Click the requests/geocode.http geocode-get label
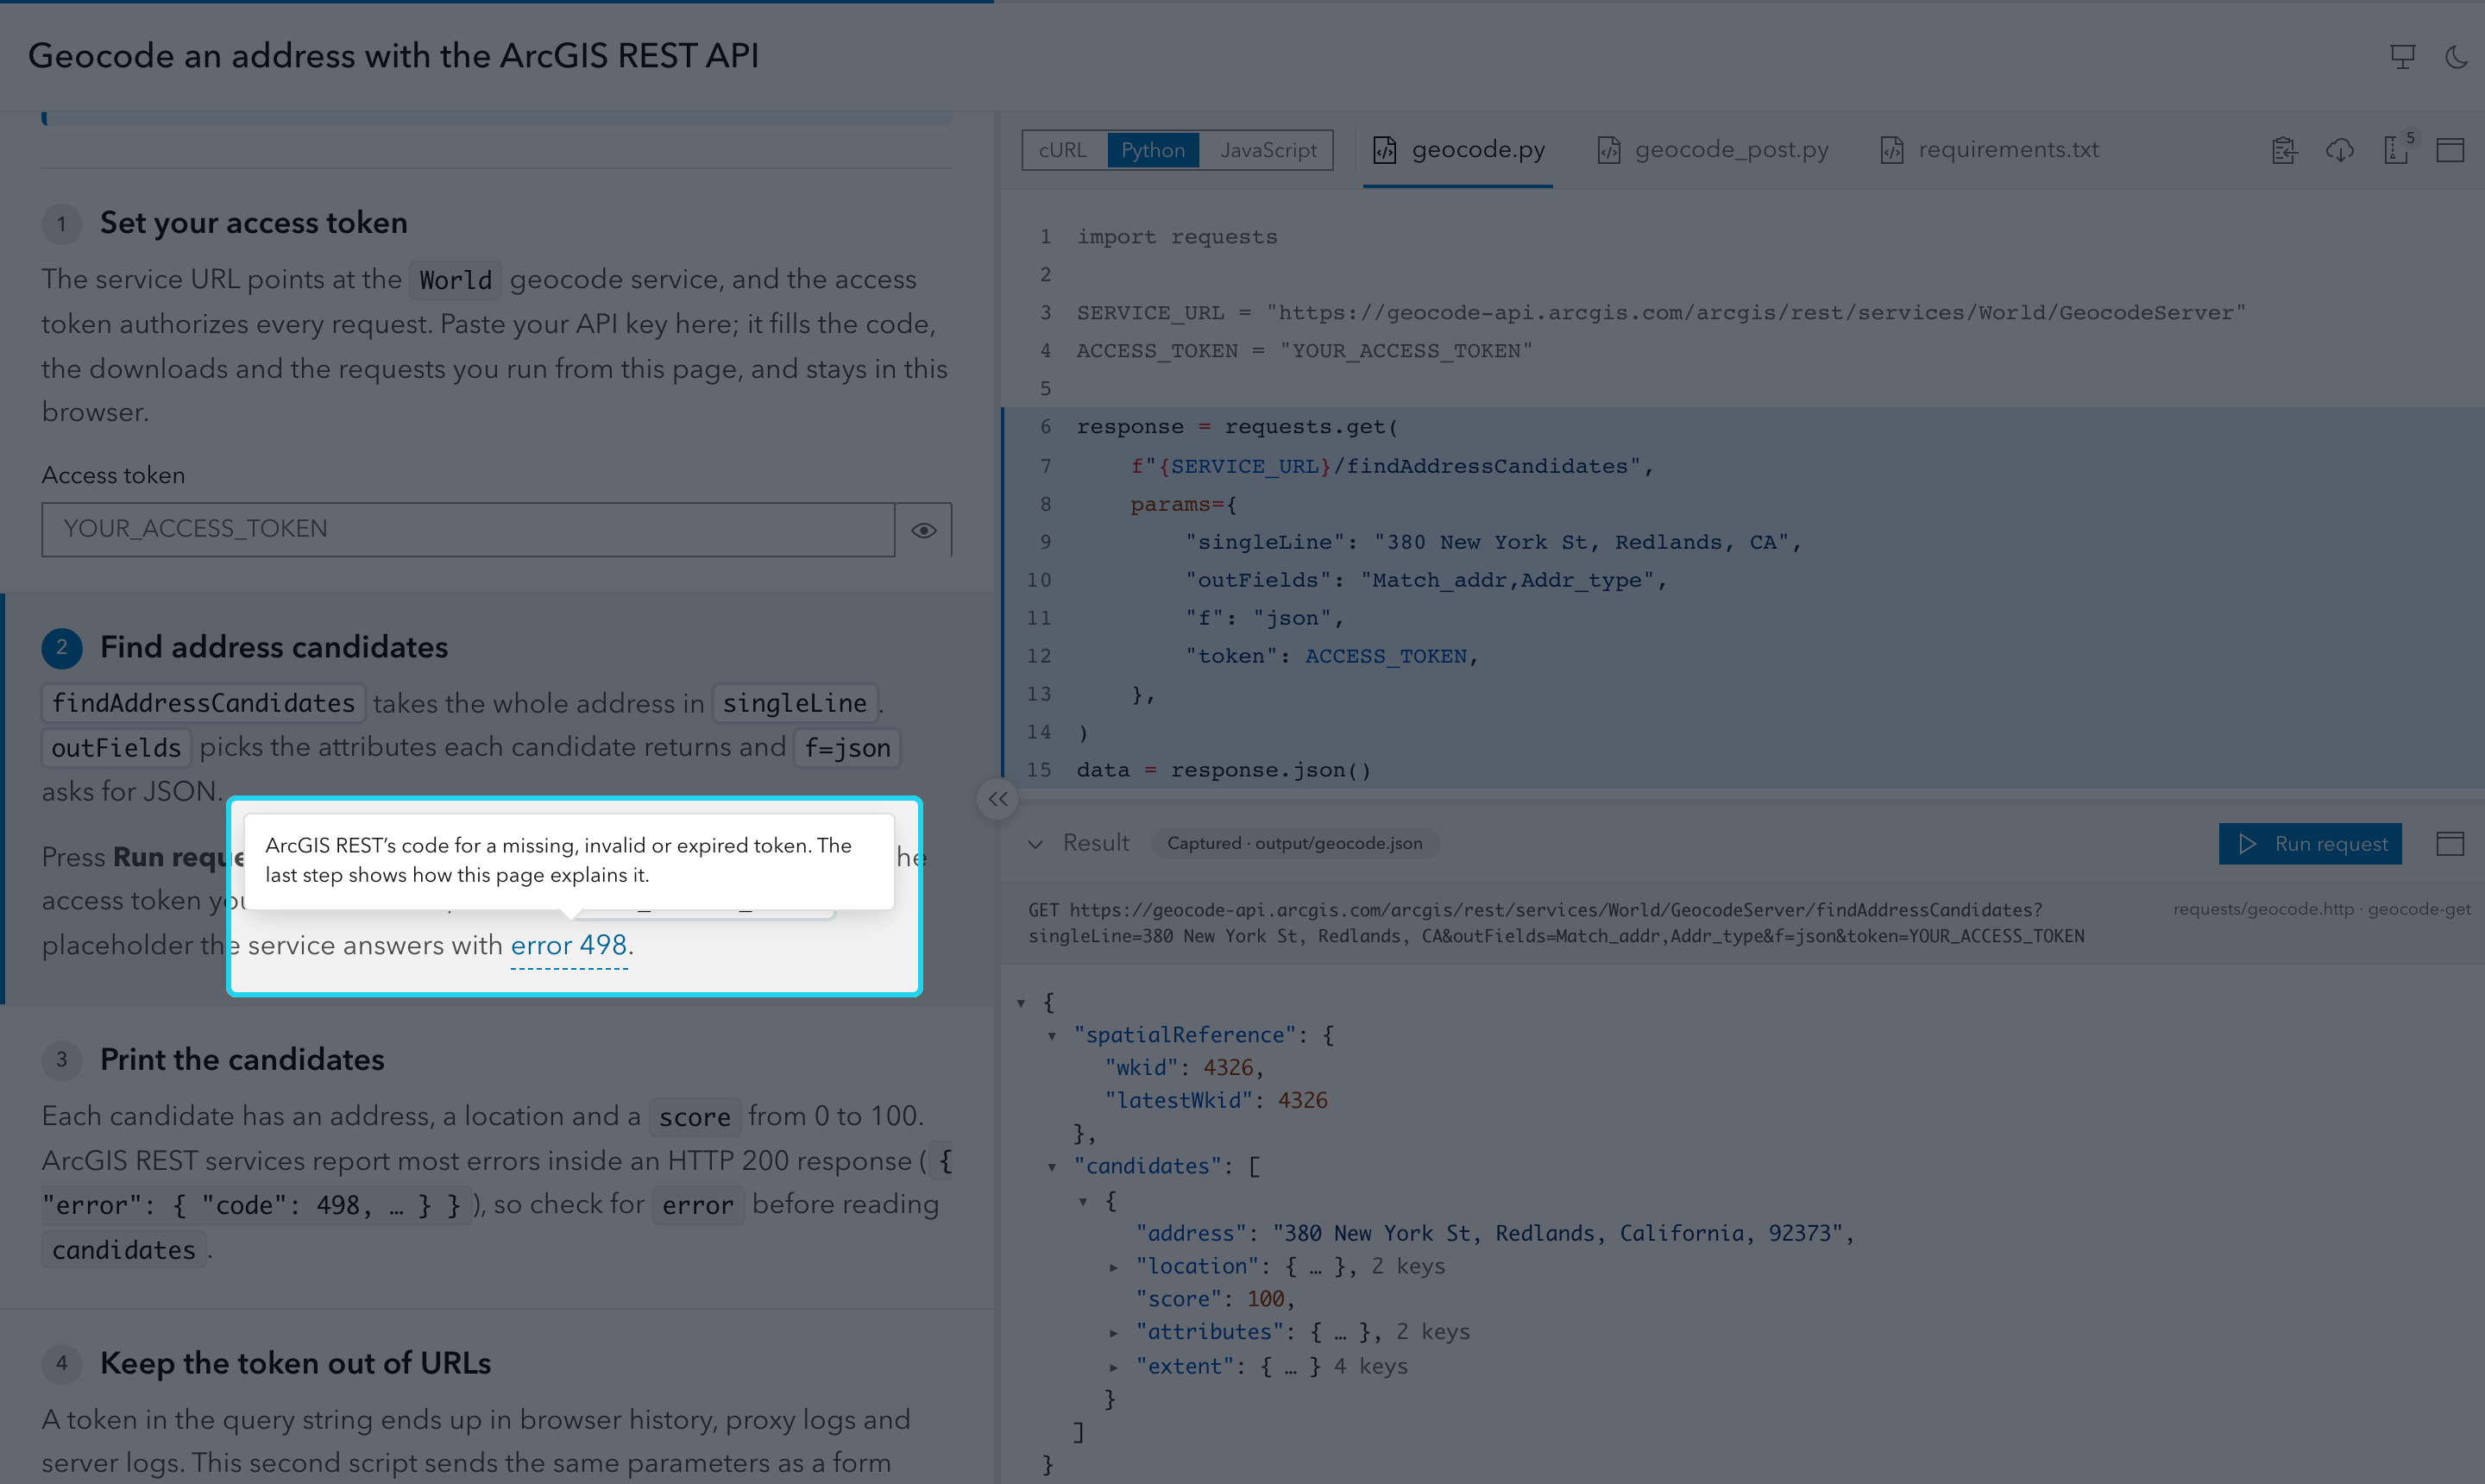The height and width of the screenshot is (1484, 2485). point(2321,909)
